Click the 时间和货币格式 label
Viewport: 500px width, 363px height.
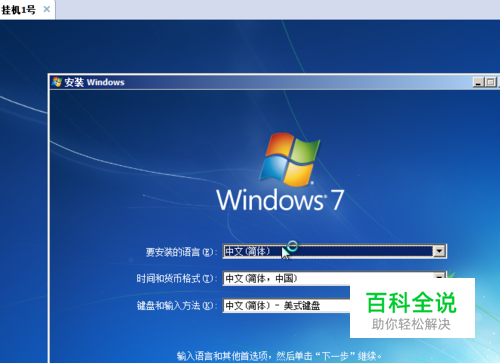click(x=177, y=279)
